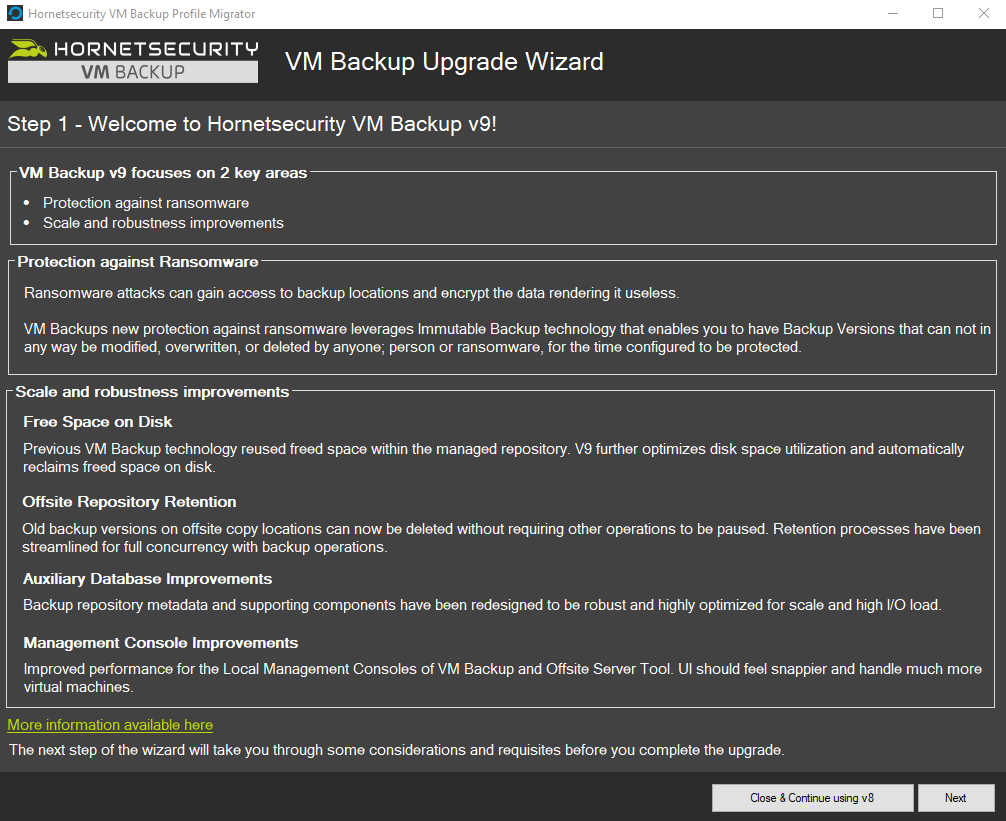Click the 'Protection against Ransomware' section header
The width and height of the screenshot is (1006, 821).
(x=138, y=262)
